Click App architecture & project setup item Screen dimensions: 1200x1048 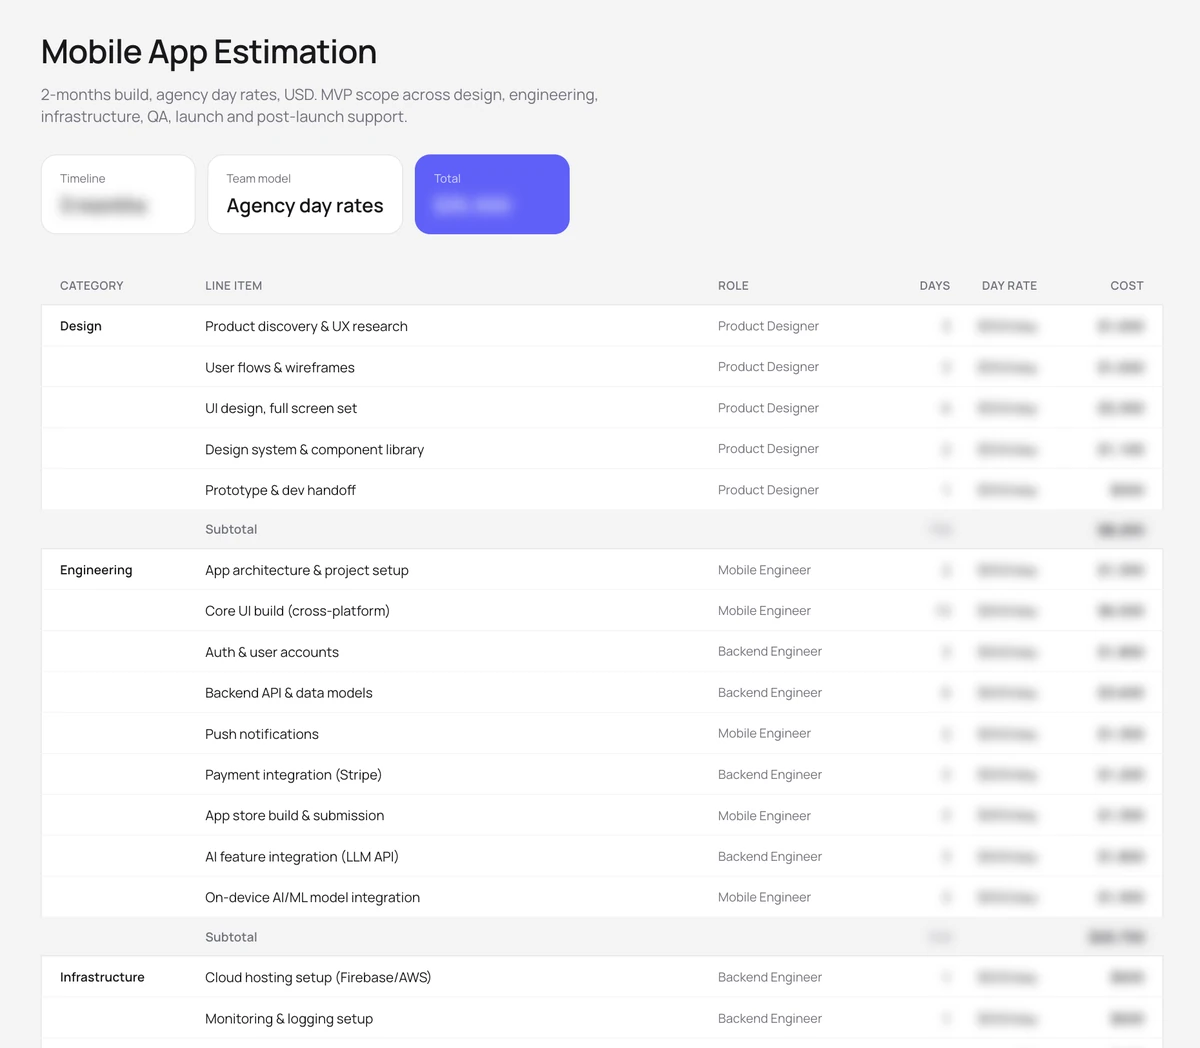[307, 570]
